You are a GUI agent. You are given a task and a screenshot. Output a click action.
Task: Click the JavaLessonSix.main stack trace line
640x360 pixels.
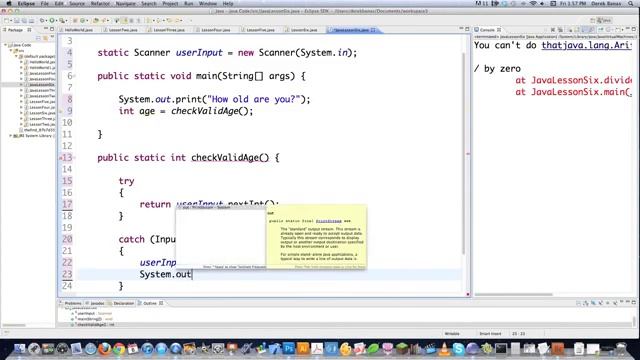click(573, 92)
